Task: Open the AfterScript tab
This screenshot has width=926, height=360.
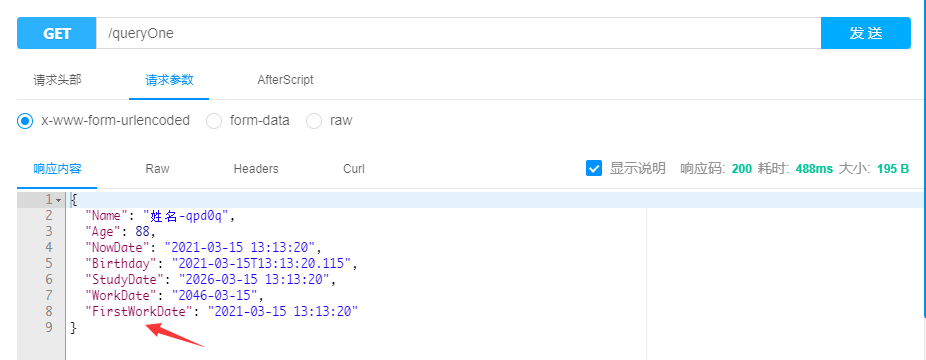Action: point(285,80)
